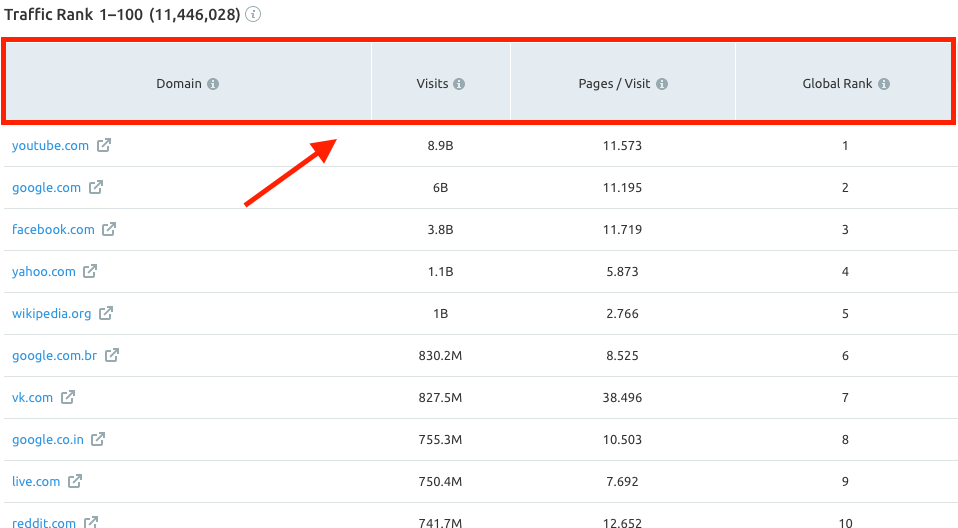Sort table by Global Rank column header

click(x=837, y=84)
